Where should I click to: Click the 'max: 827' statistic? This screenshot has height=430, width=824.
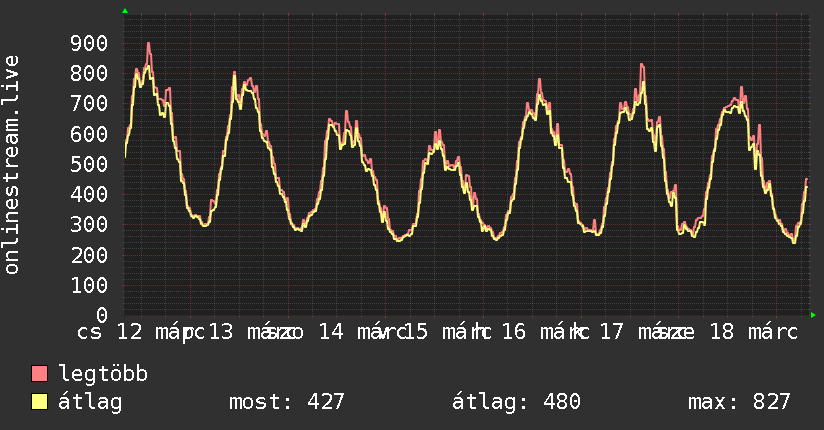(739, 402)
